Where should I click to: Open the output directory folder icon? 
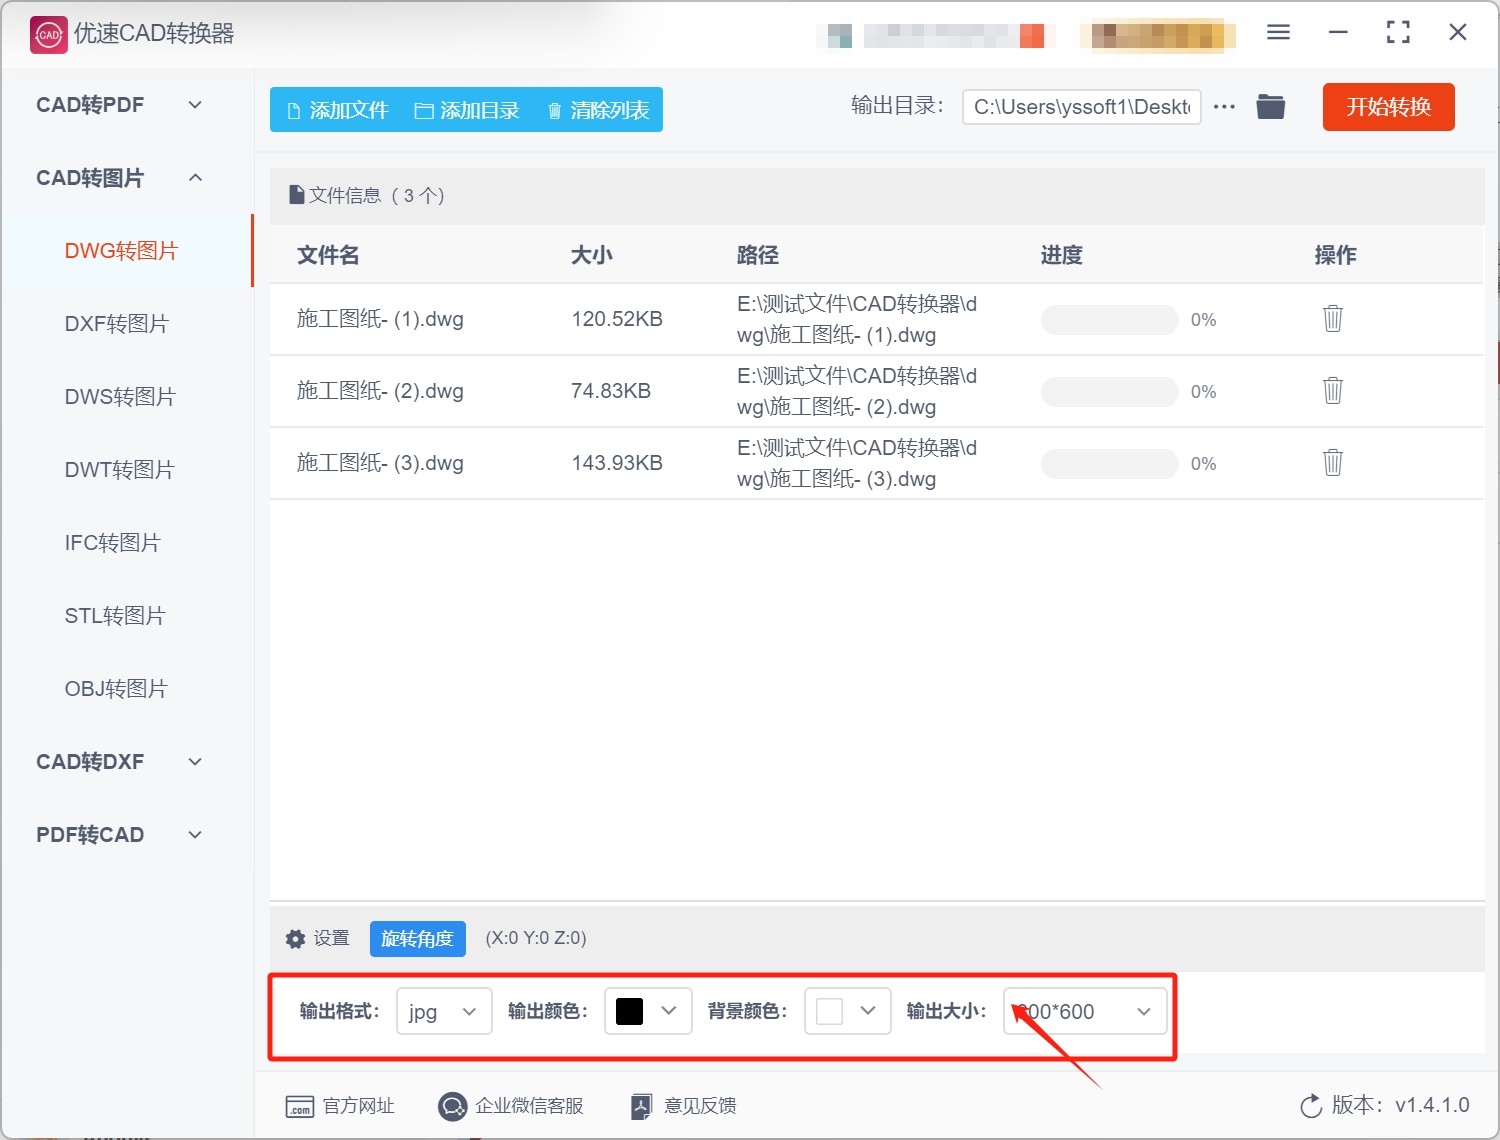pos(1270,107)
